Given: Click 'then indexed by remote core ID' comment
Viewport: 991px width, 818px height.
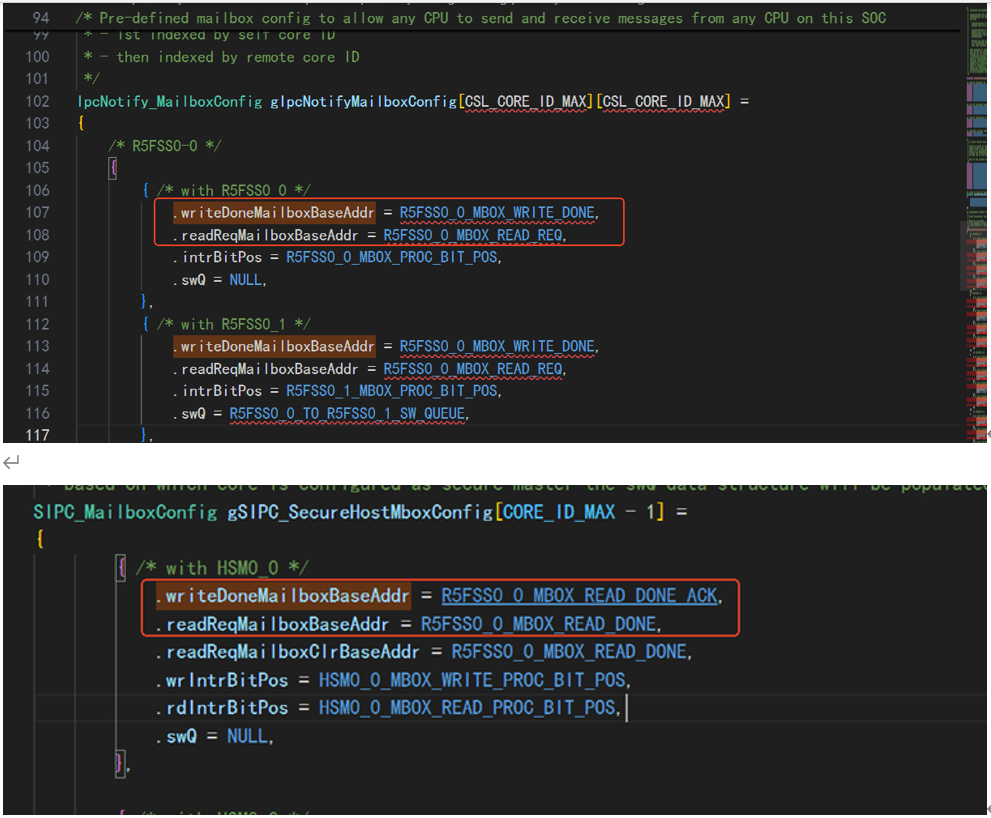Looking at the screenshot, I should pos(238,58).
